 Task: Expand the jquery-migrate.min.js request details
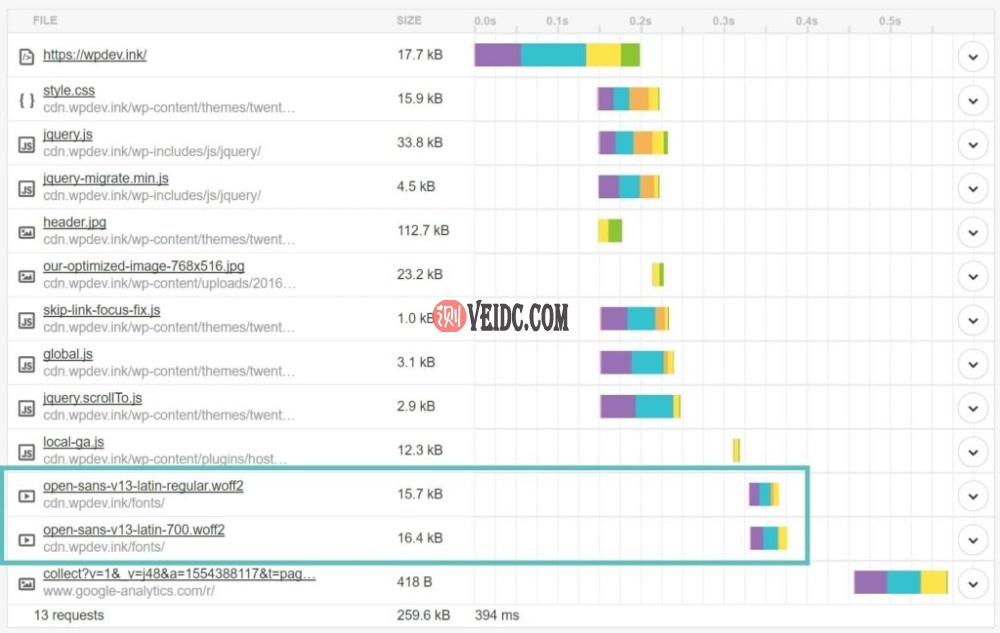(973, 189)
